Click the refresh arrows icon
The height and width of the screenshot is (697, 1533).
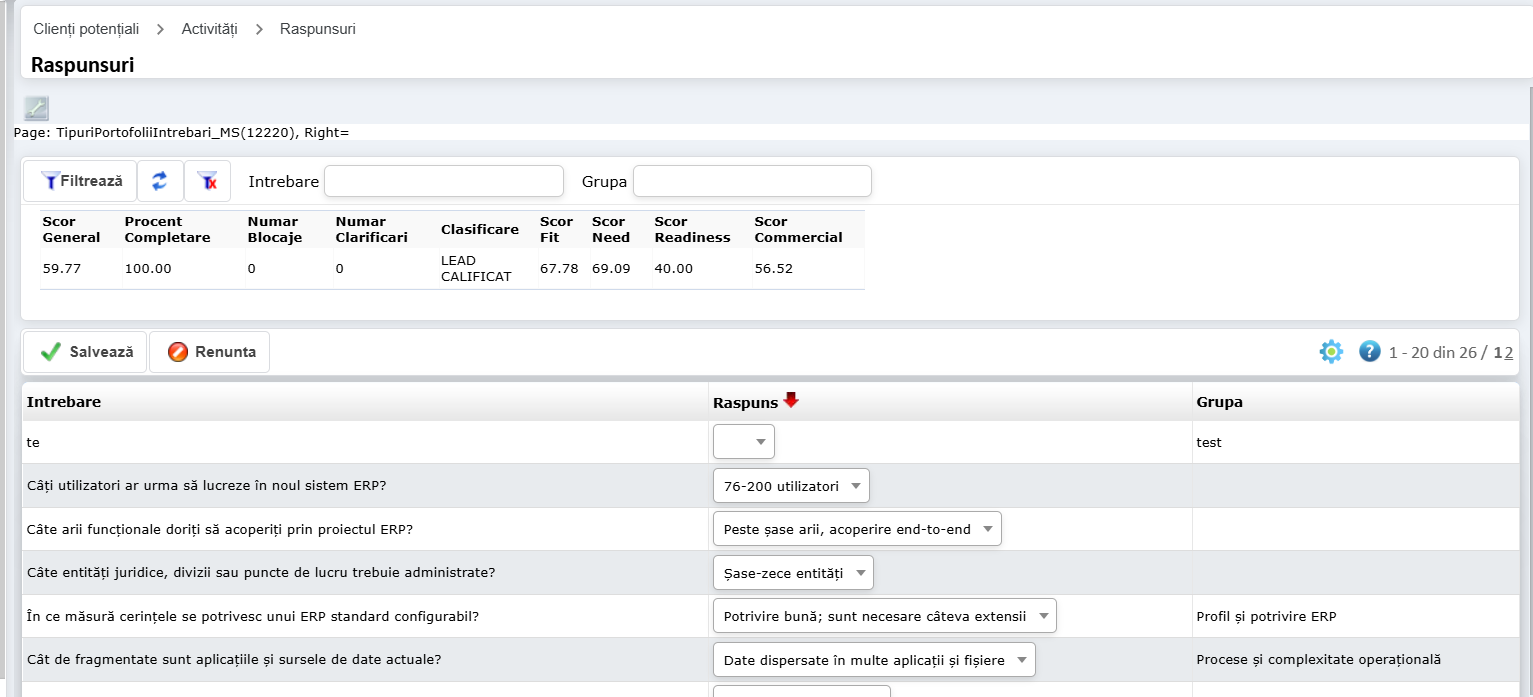click(x=160, y=181)
